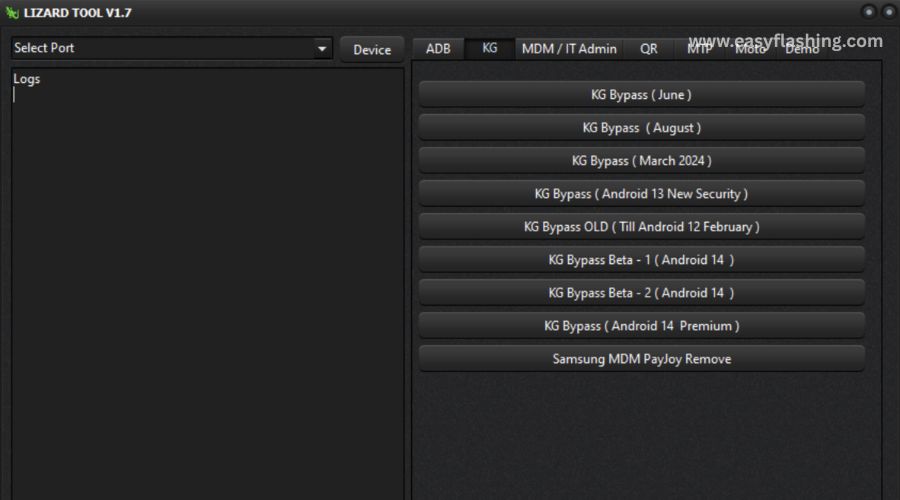Viewport: 900px width, 500px height.
Task: Run KG Bypass Android 14 Premium
Action: pyautogui.click(x=642, y=325)
